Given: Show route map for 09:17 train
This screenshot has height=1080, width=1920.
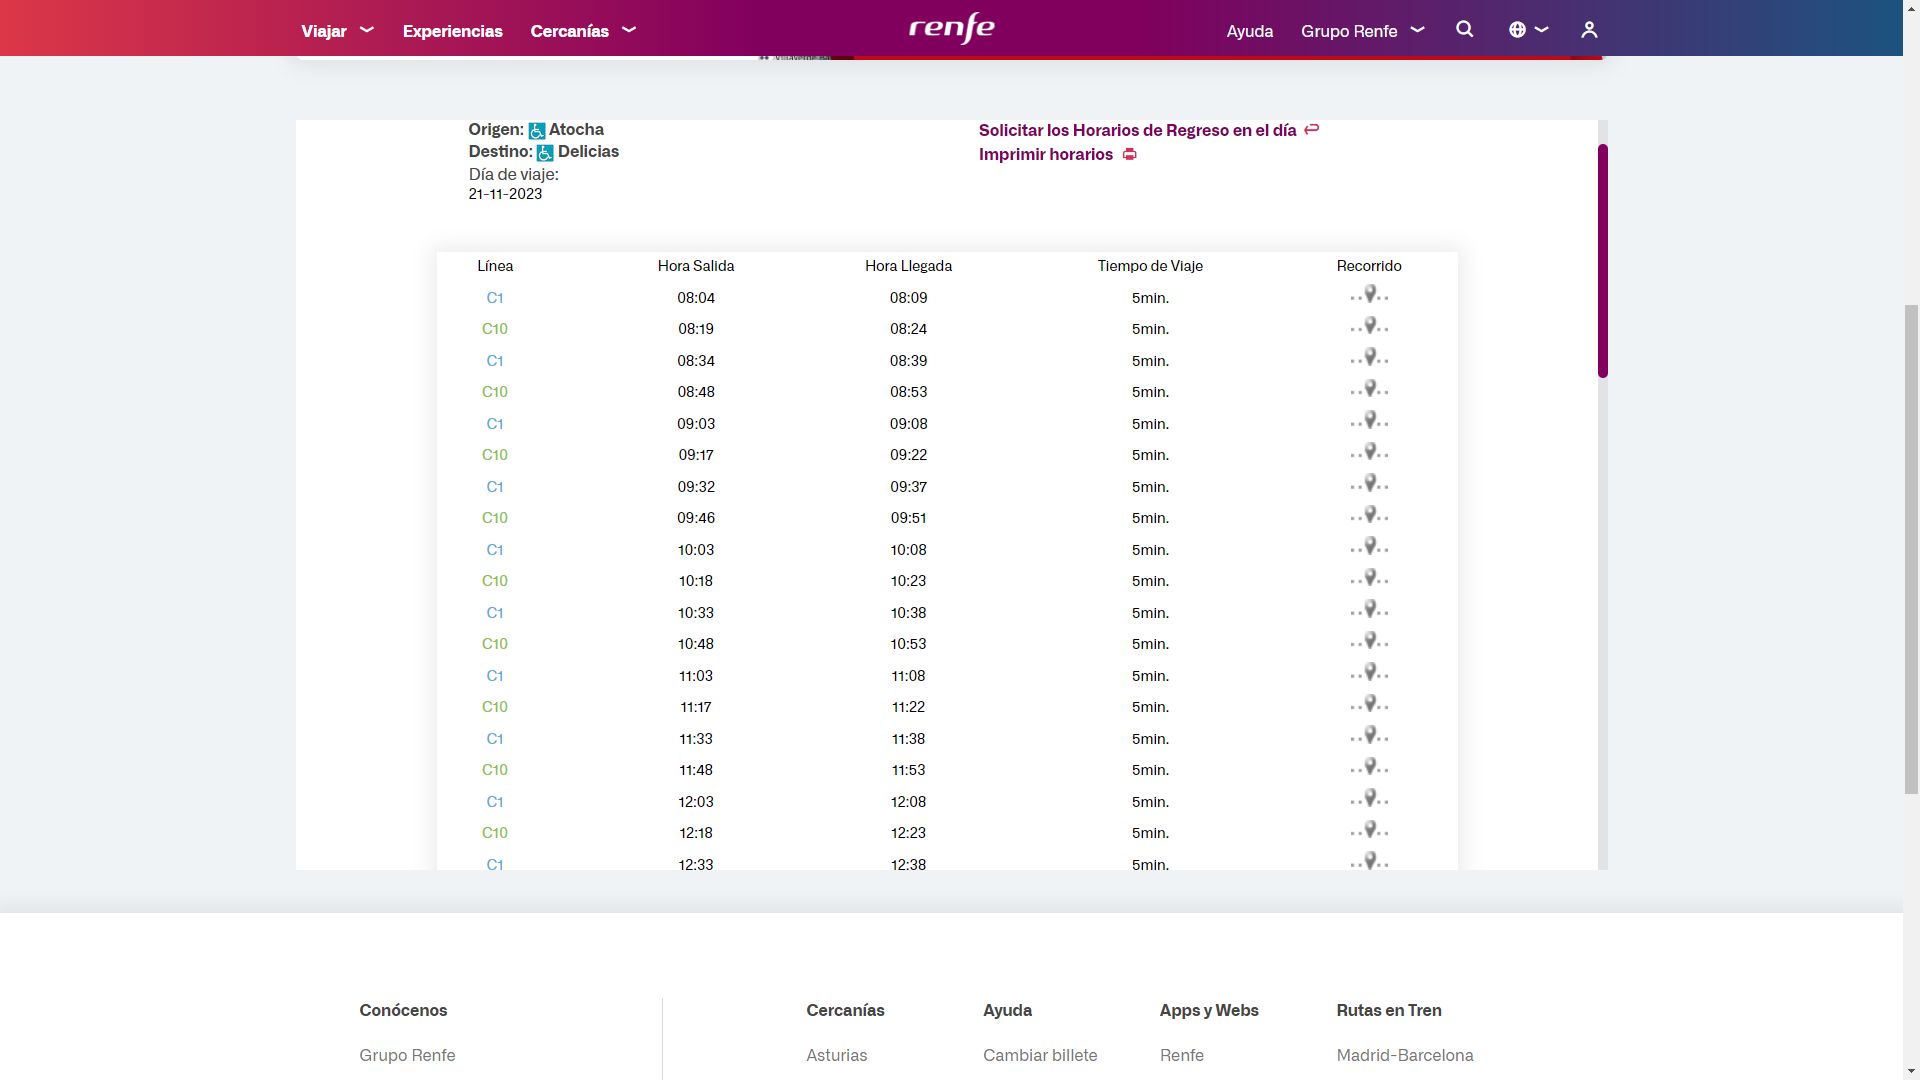Looking at the screenshot, I should (1369, 453).
